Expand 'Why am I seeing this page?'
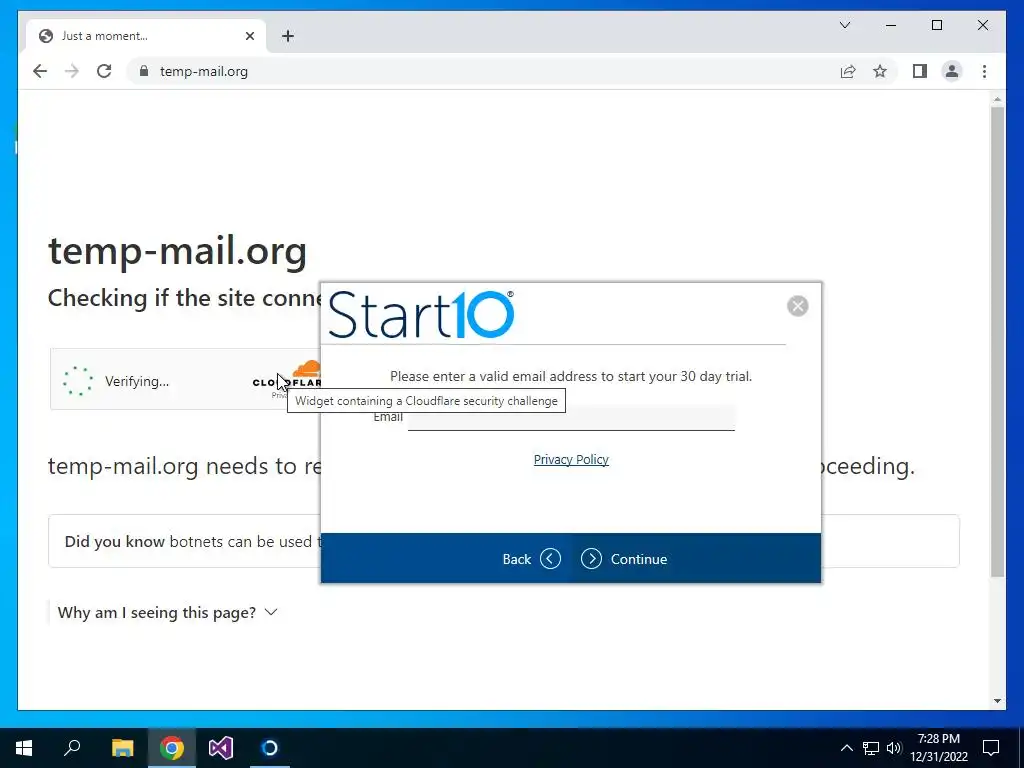The height and width of the screenshot is (768, 1024). (167, 613)
